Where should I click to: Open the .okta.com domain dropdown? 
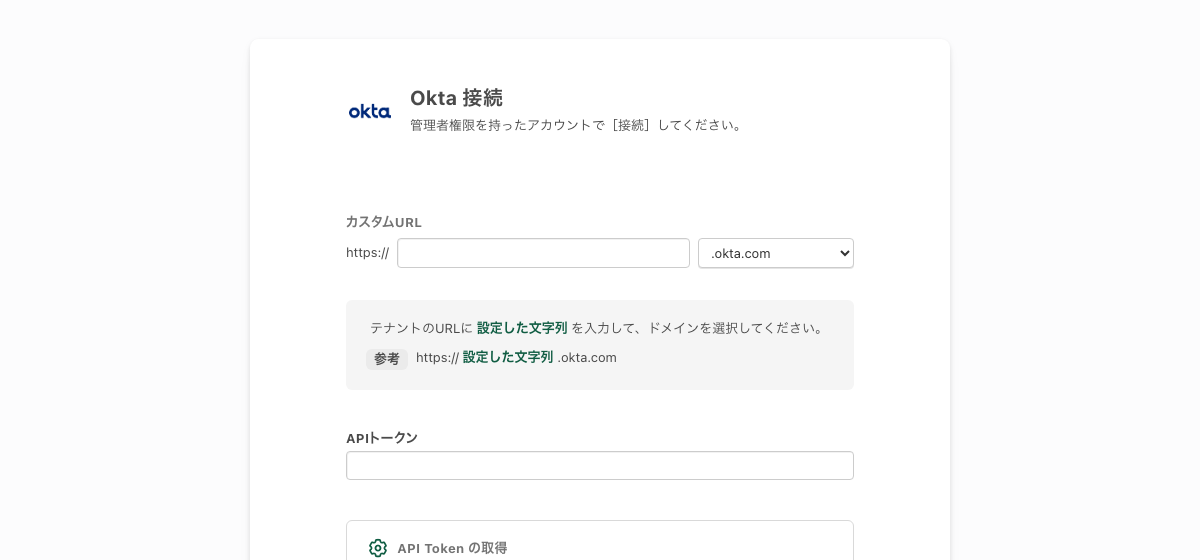tap(776, 253)
